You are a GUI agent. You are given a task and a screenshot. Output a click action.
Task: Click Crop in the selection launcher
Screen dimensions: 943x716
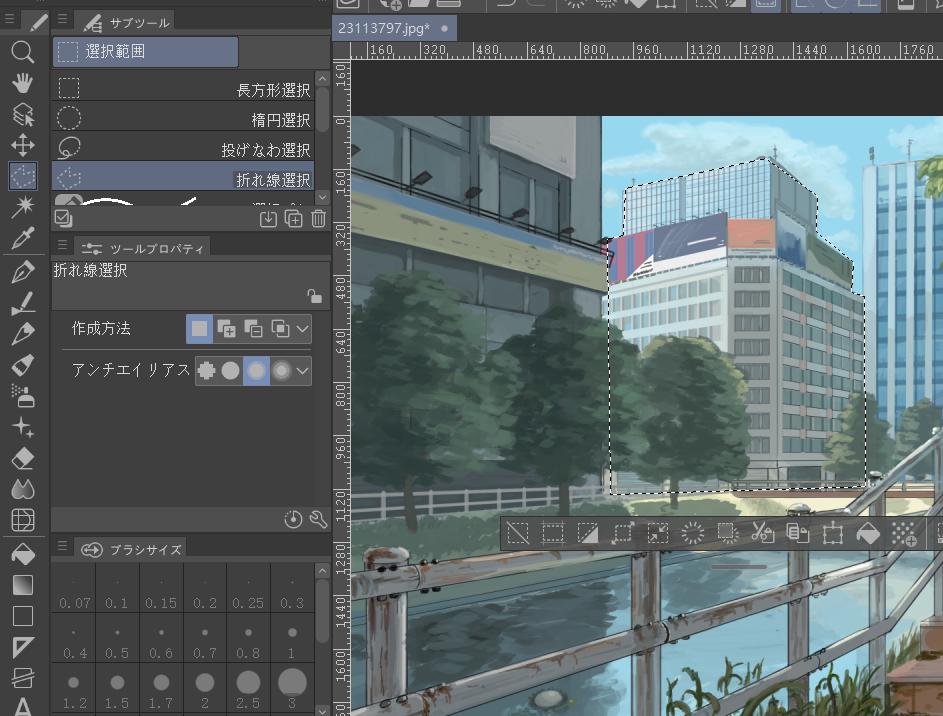553,533
